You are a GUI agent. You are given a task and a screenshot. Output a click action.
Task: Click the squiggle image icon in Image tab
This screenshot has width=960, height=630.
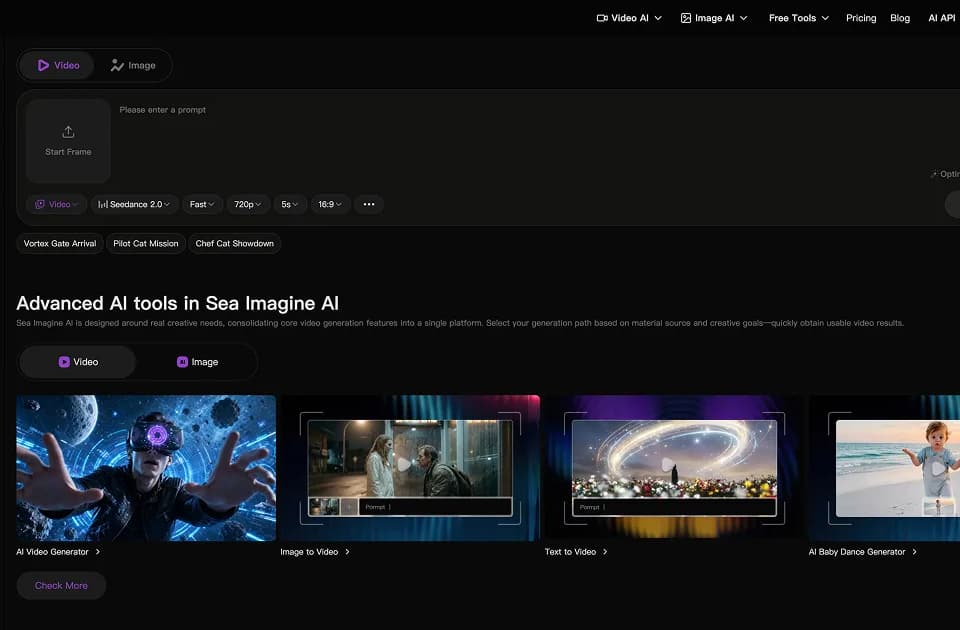pos(117,66)
